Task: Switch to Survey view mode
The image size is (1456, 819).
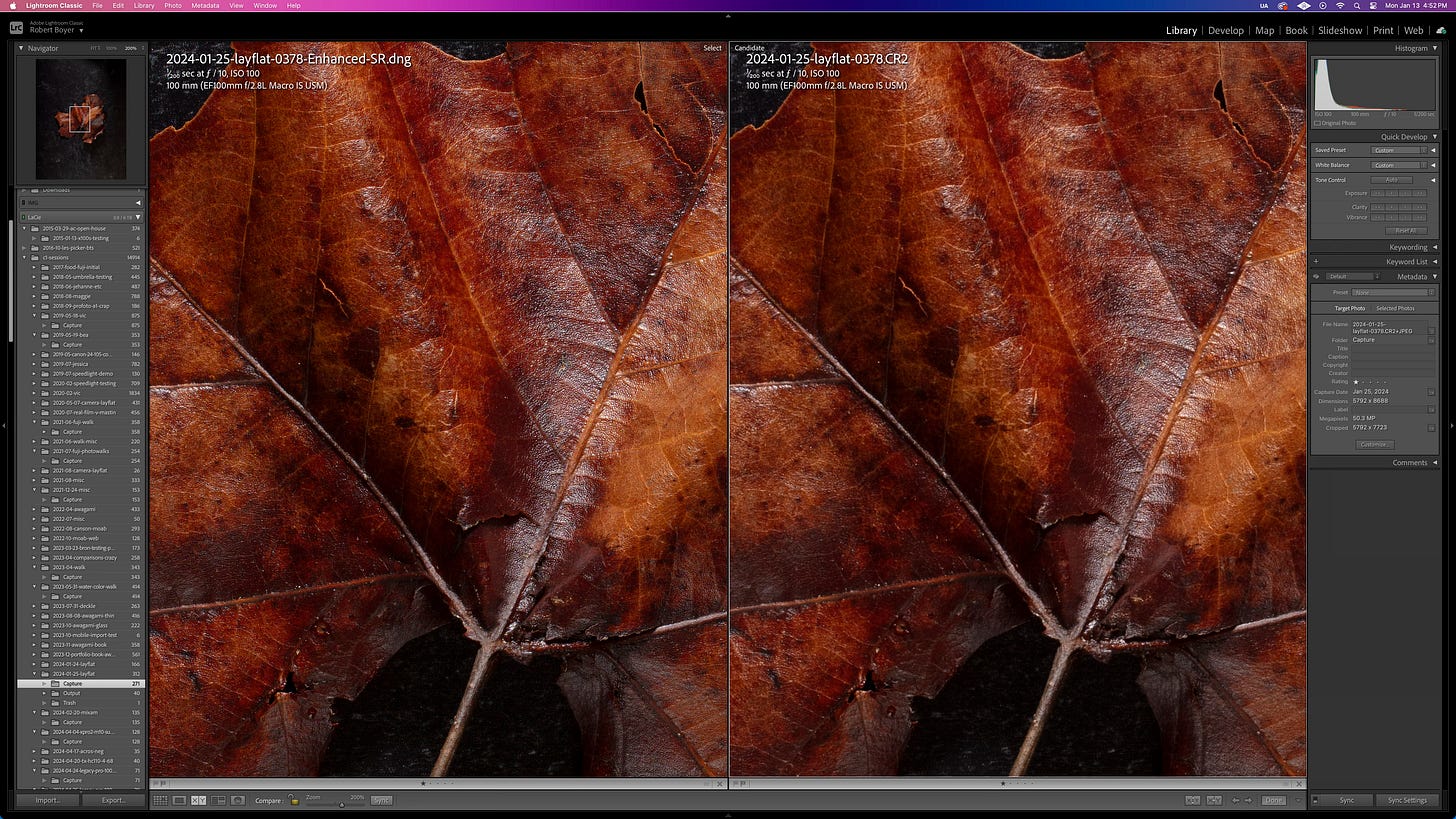Action: (220, 800)
